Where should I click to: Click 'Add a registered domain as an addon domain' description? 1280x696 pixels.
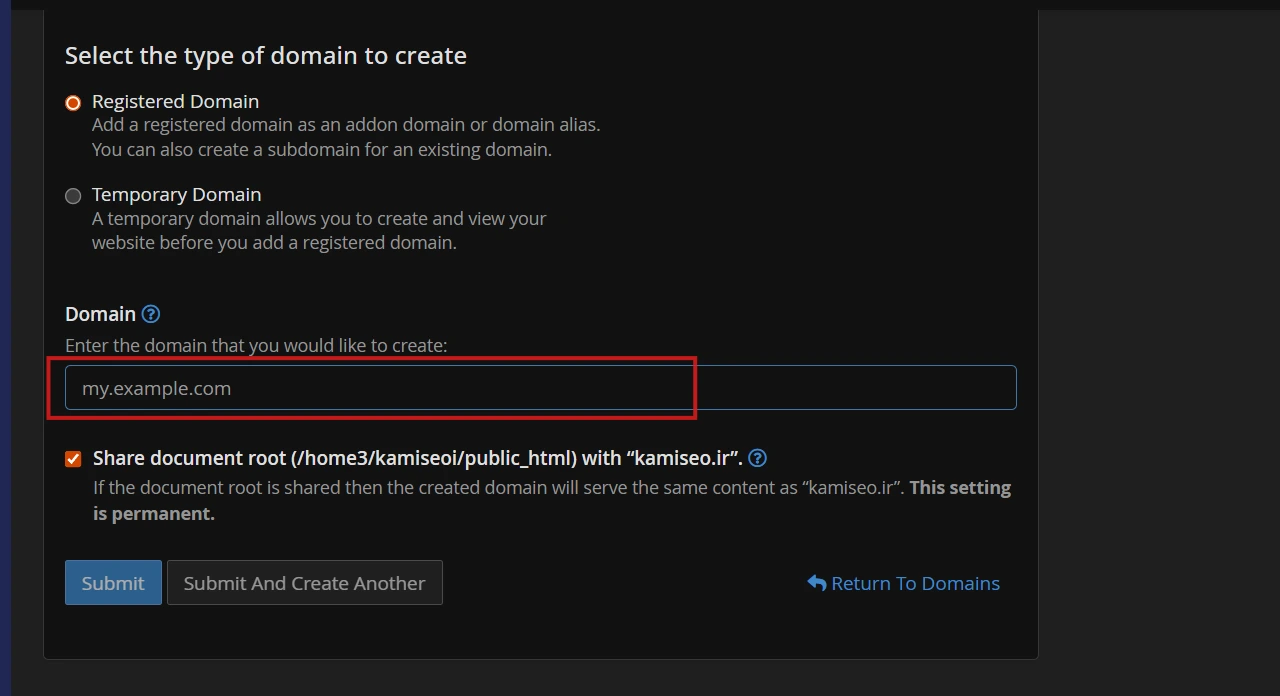pyautogui.click(x=346, y=138)
